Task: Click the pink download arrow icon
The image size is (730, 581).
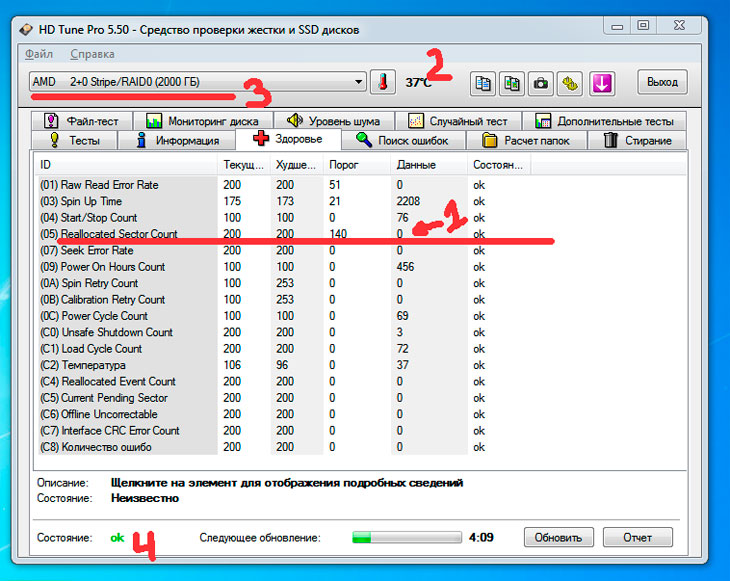Action: 602,84
